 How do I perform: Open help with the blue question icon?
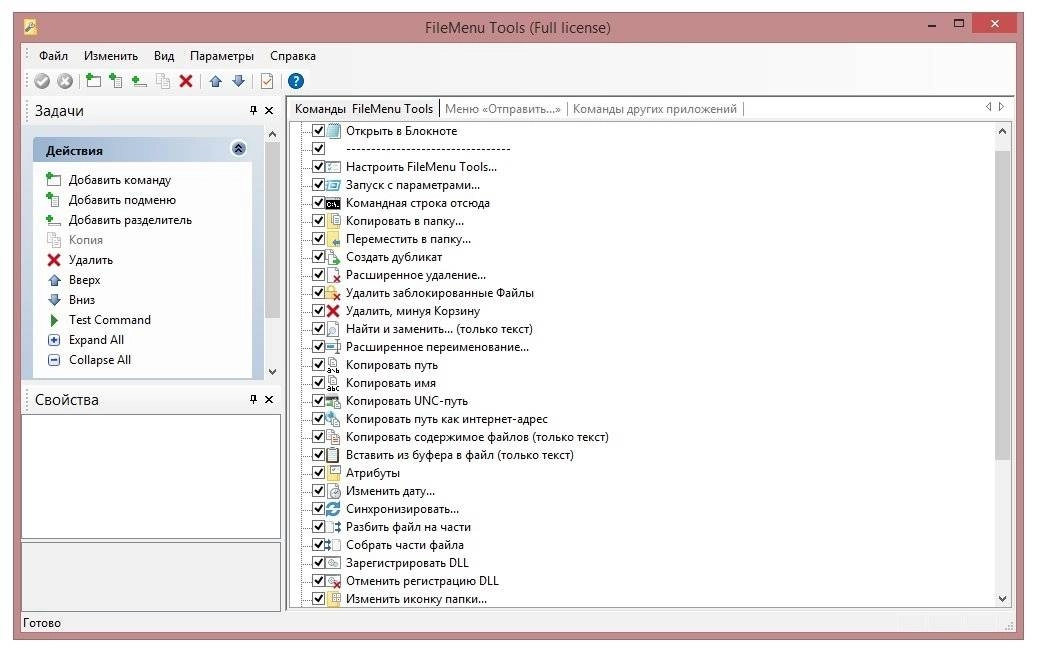coord(296,81)
